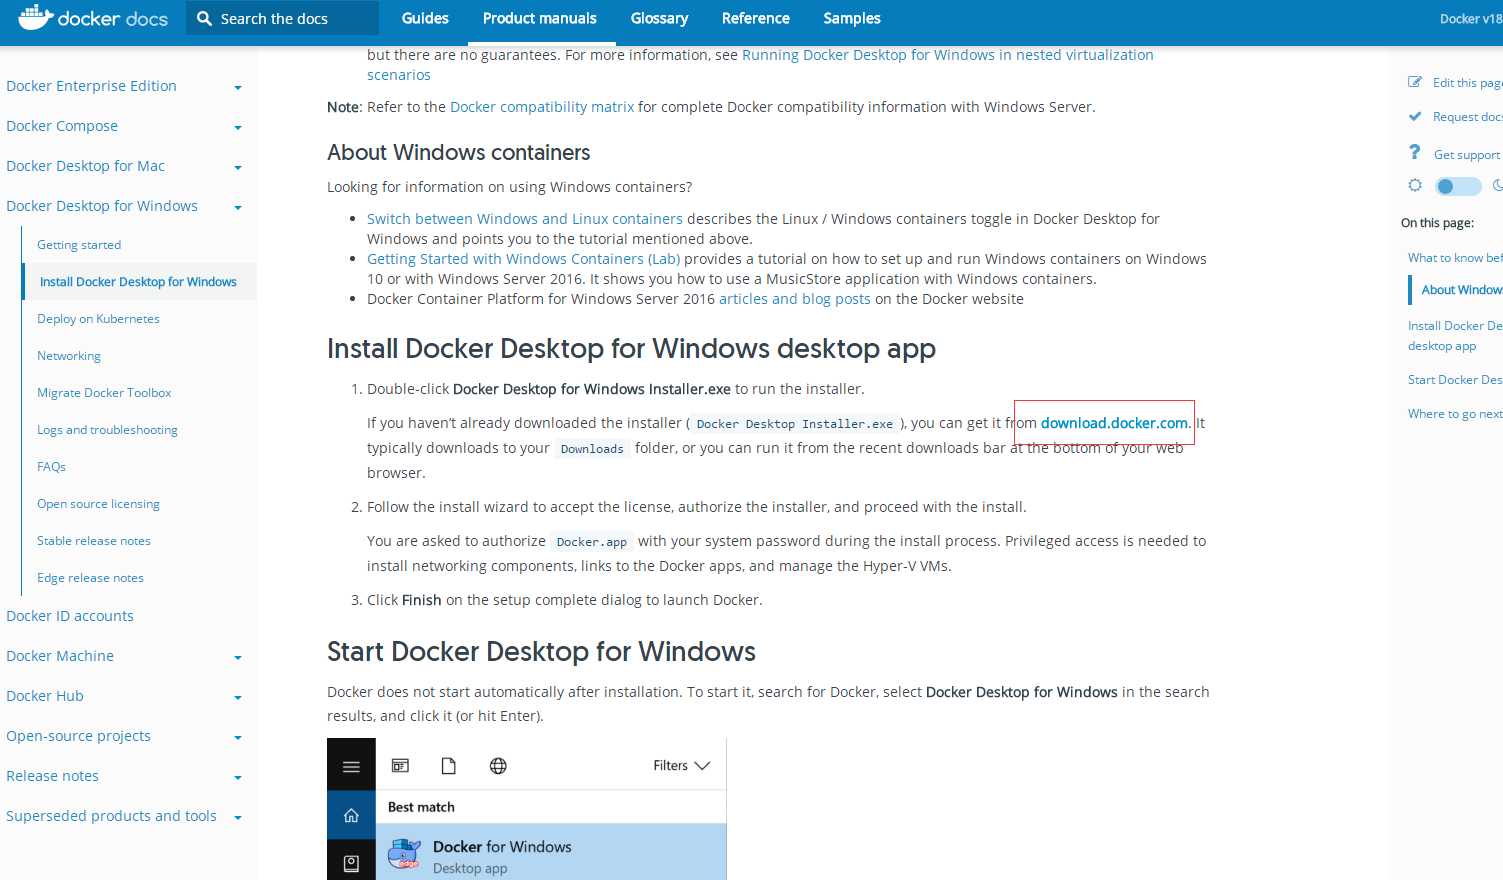This screenshot has height=880, width=1503.
Task: Open Open source licensing sidebar item
Action: (98, 504)
